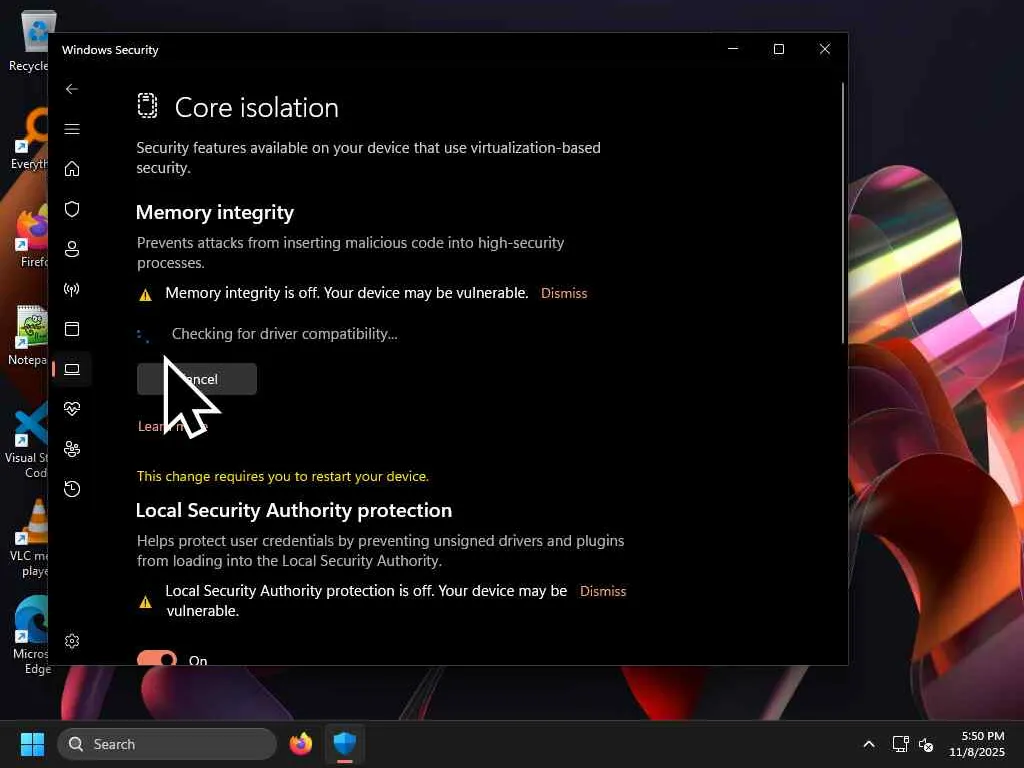The image size is (1024, 768).
Task: Click 'Local Security Authority protection' heading
Action: click(294, 510)
